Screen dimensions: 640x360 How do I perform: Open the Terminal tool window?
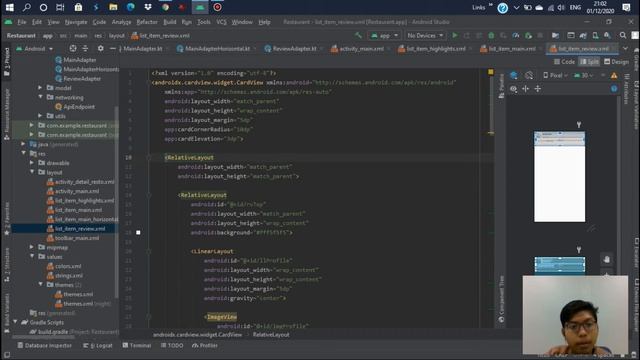137,345
